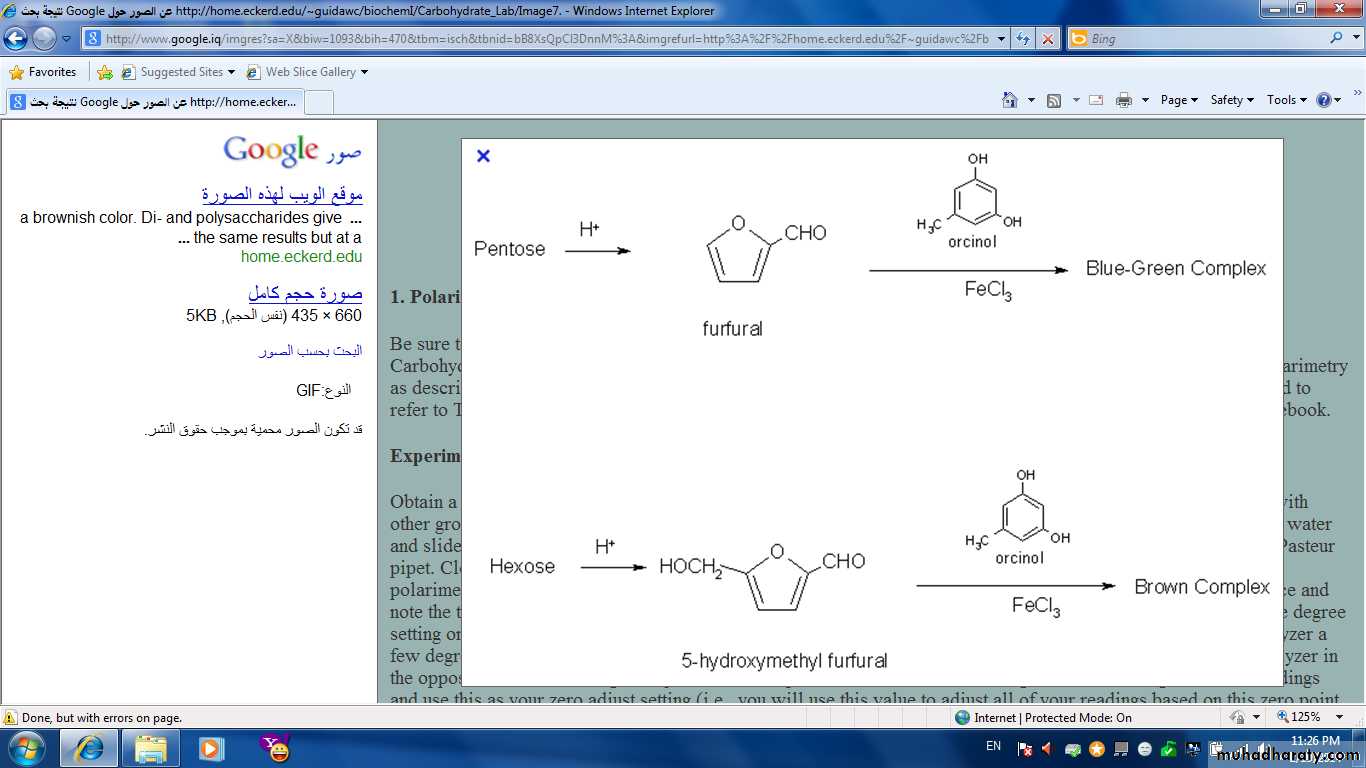Open the Suggested Sites favorites item
The width and height of the screenshot is (1366, 768).
[180, 72]
